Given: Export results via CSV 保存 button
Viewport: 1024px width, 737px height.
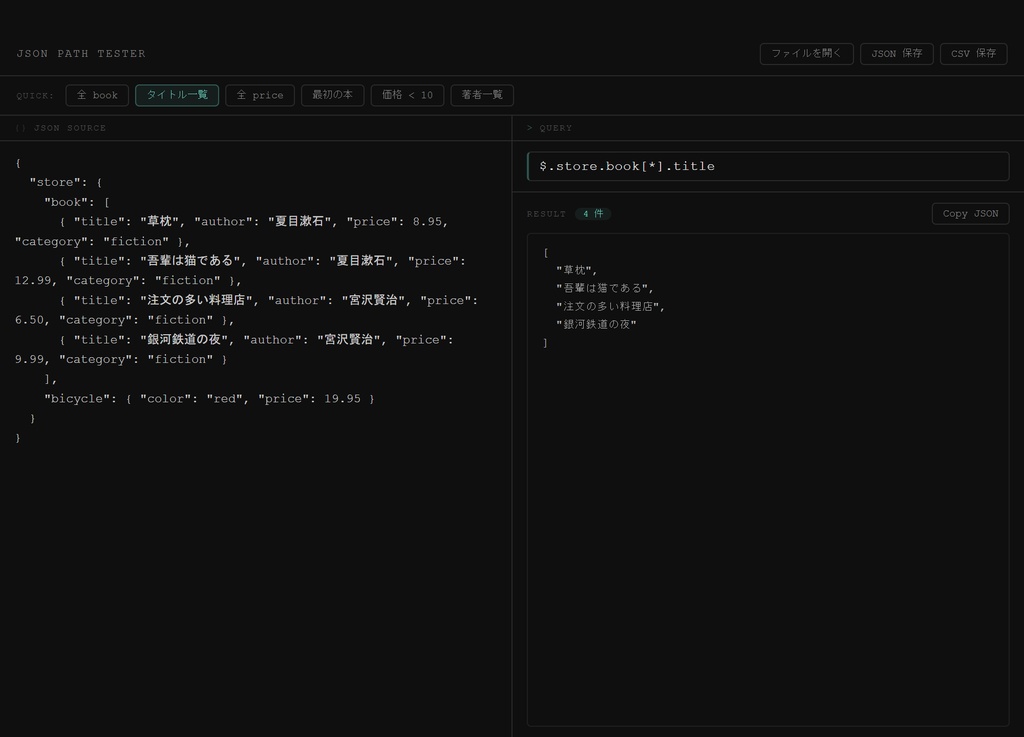Looking at the screenshot, I should (973, 54).
